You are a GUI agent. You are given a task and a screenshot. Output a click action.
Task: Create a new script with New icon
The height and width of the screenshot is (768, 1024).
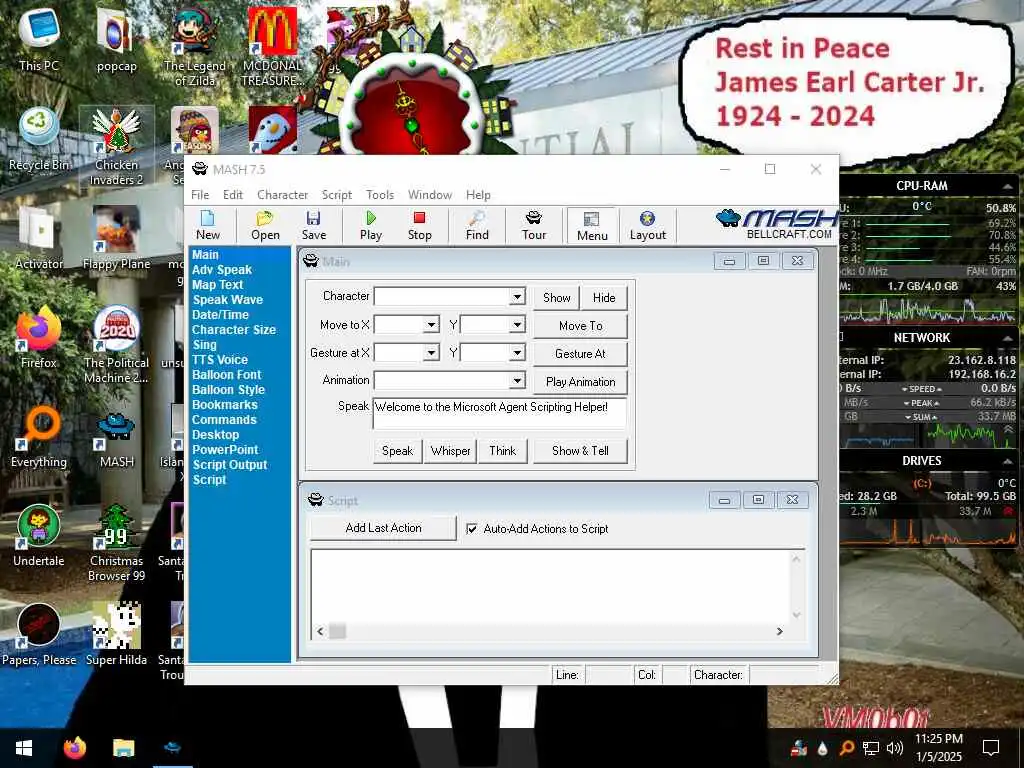pos(208,225)
